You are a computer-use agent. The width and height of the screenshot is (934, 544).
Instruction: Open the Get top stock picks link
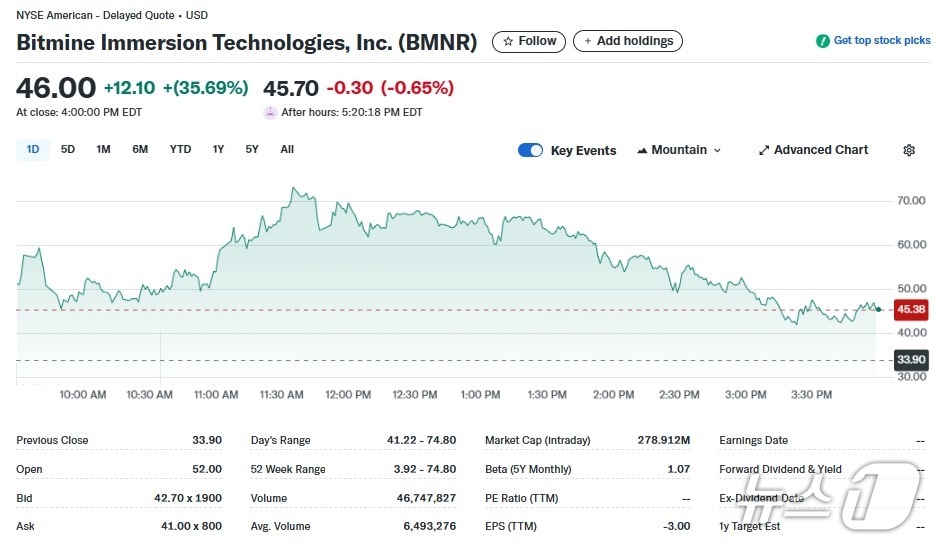point(881,41)
